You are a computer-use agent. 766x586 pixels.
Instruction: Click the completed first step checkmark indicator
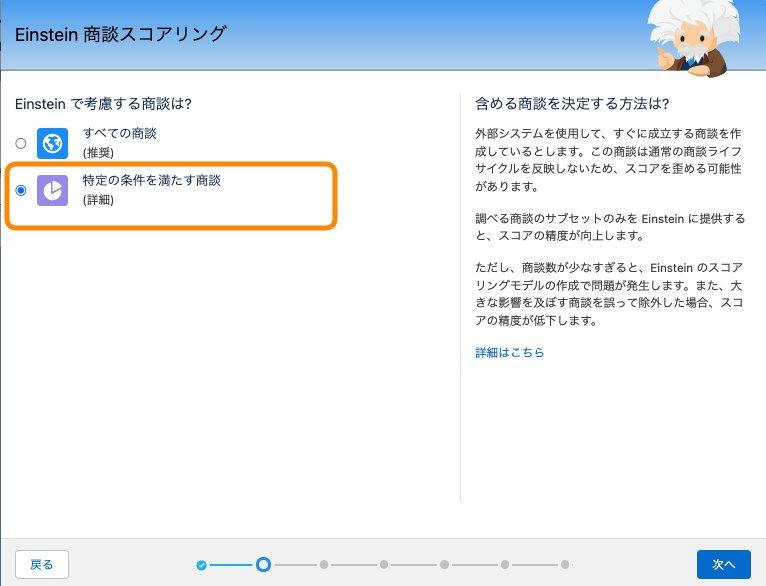(201, 565)
